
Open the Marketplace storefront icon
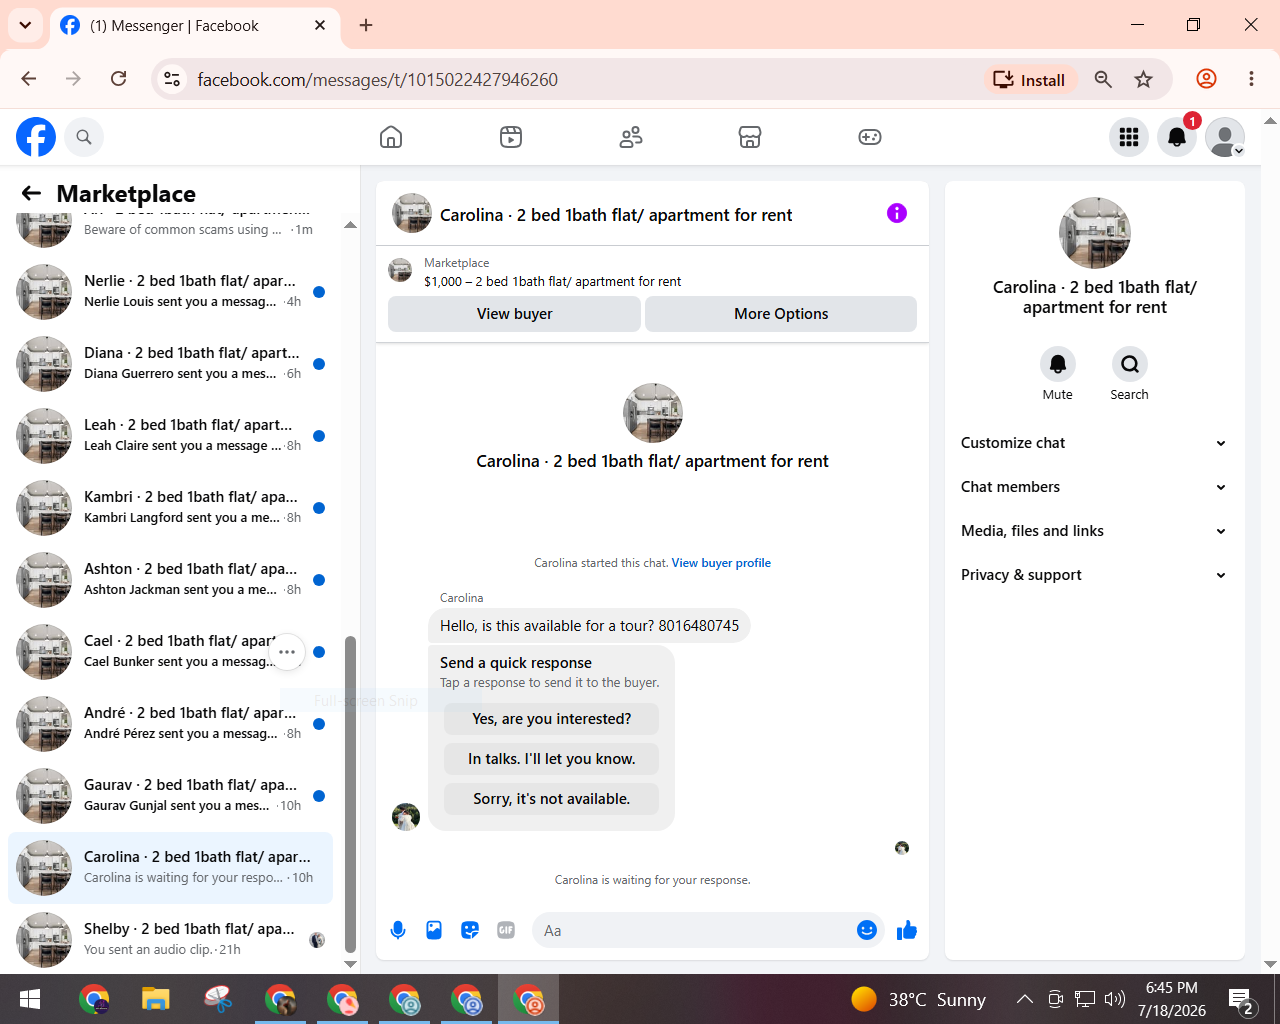750,137
